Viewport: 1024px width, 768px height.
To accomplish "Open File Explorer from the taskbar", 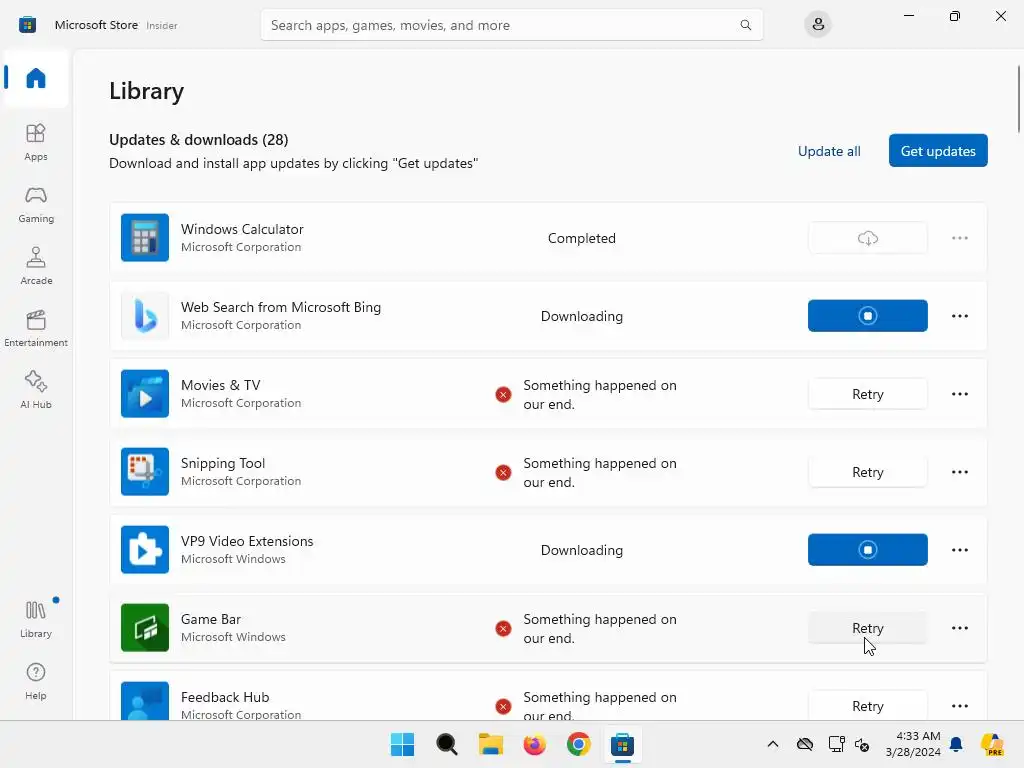I will (x=490, y=744).
